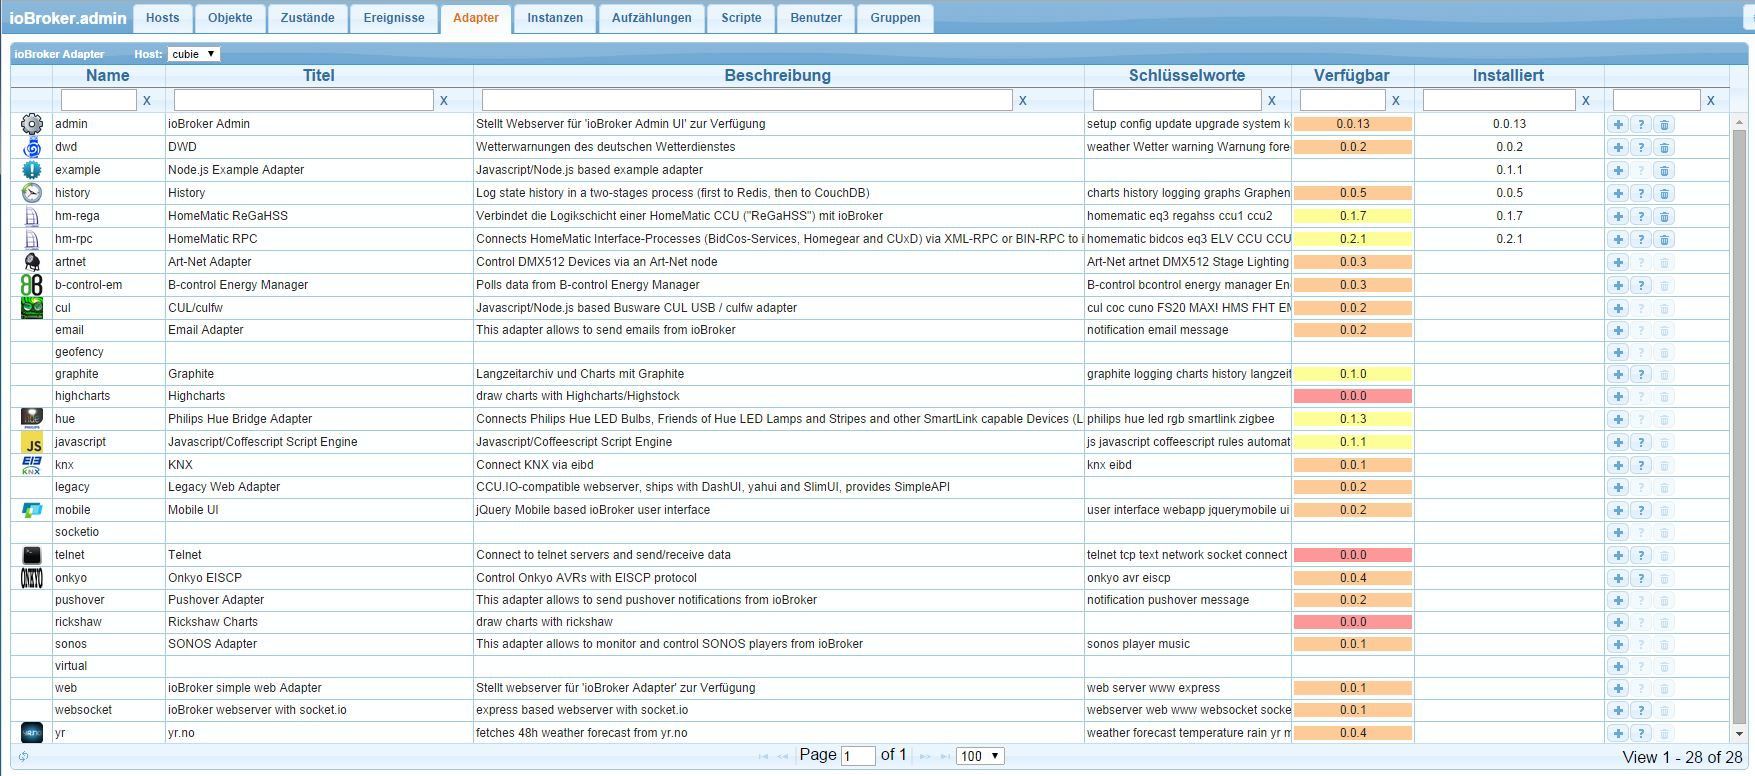Open the rows-per-page dropdown showing 100
Image resolution: width=1755 pixels, height=776 pixels.
[980, 756]
